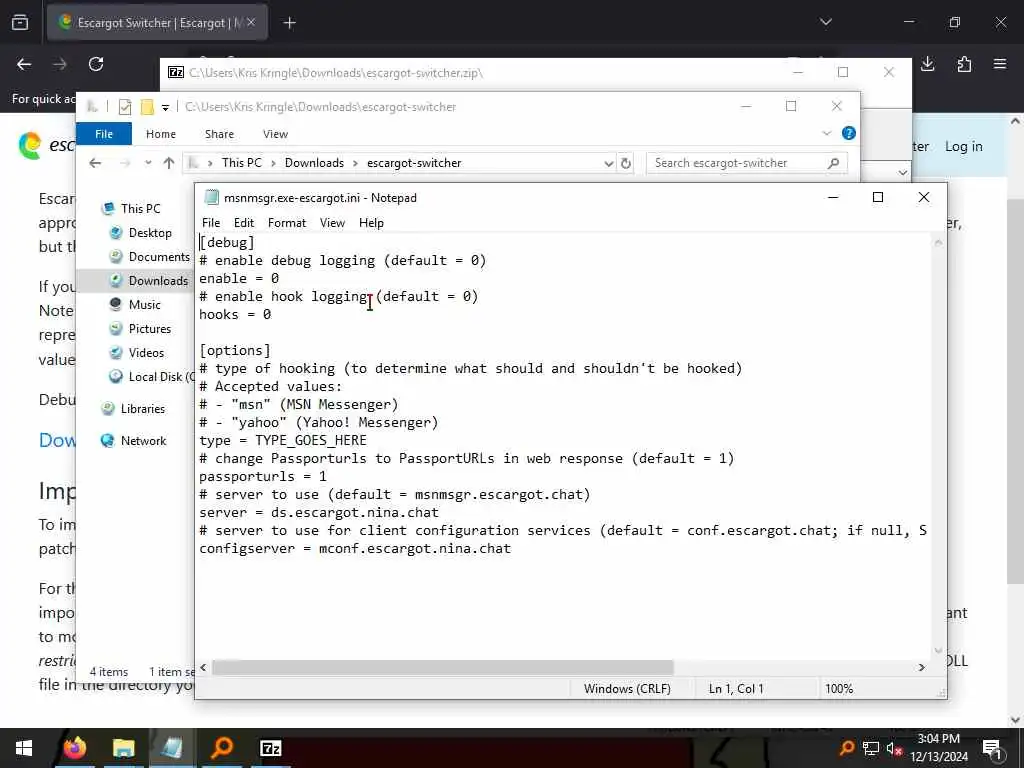Open Notepad's View menu
The image size is (1024, 768).
(x=332, y=223)
